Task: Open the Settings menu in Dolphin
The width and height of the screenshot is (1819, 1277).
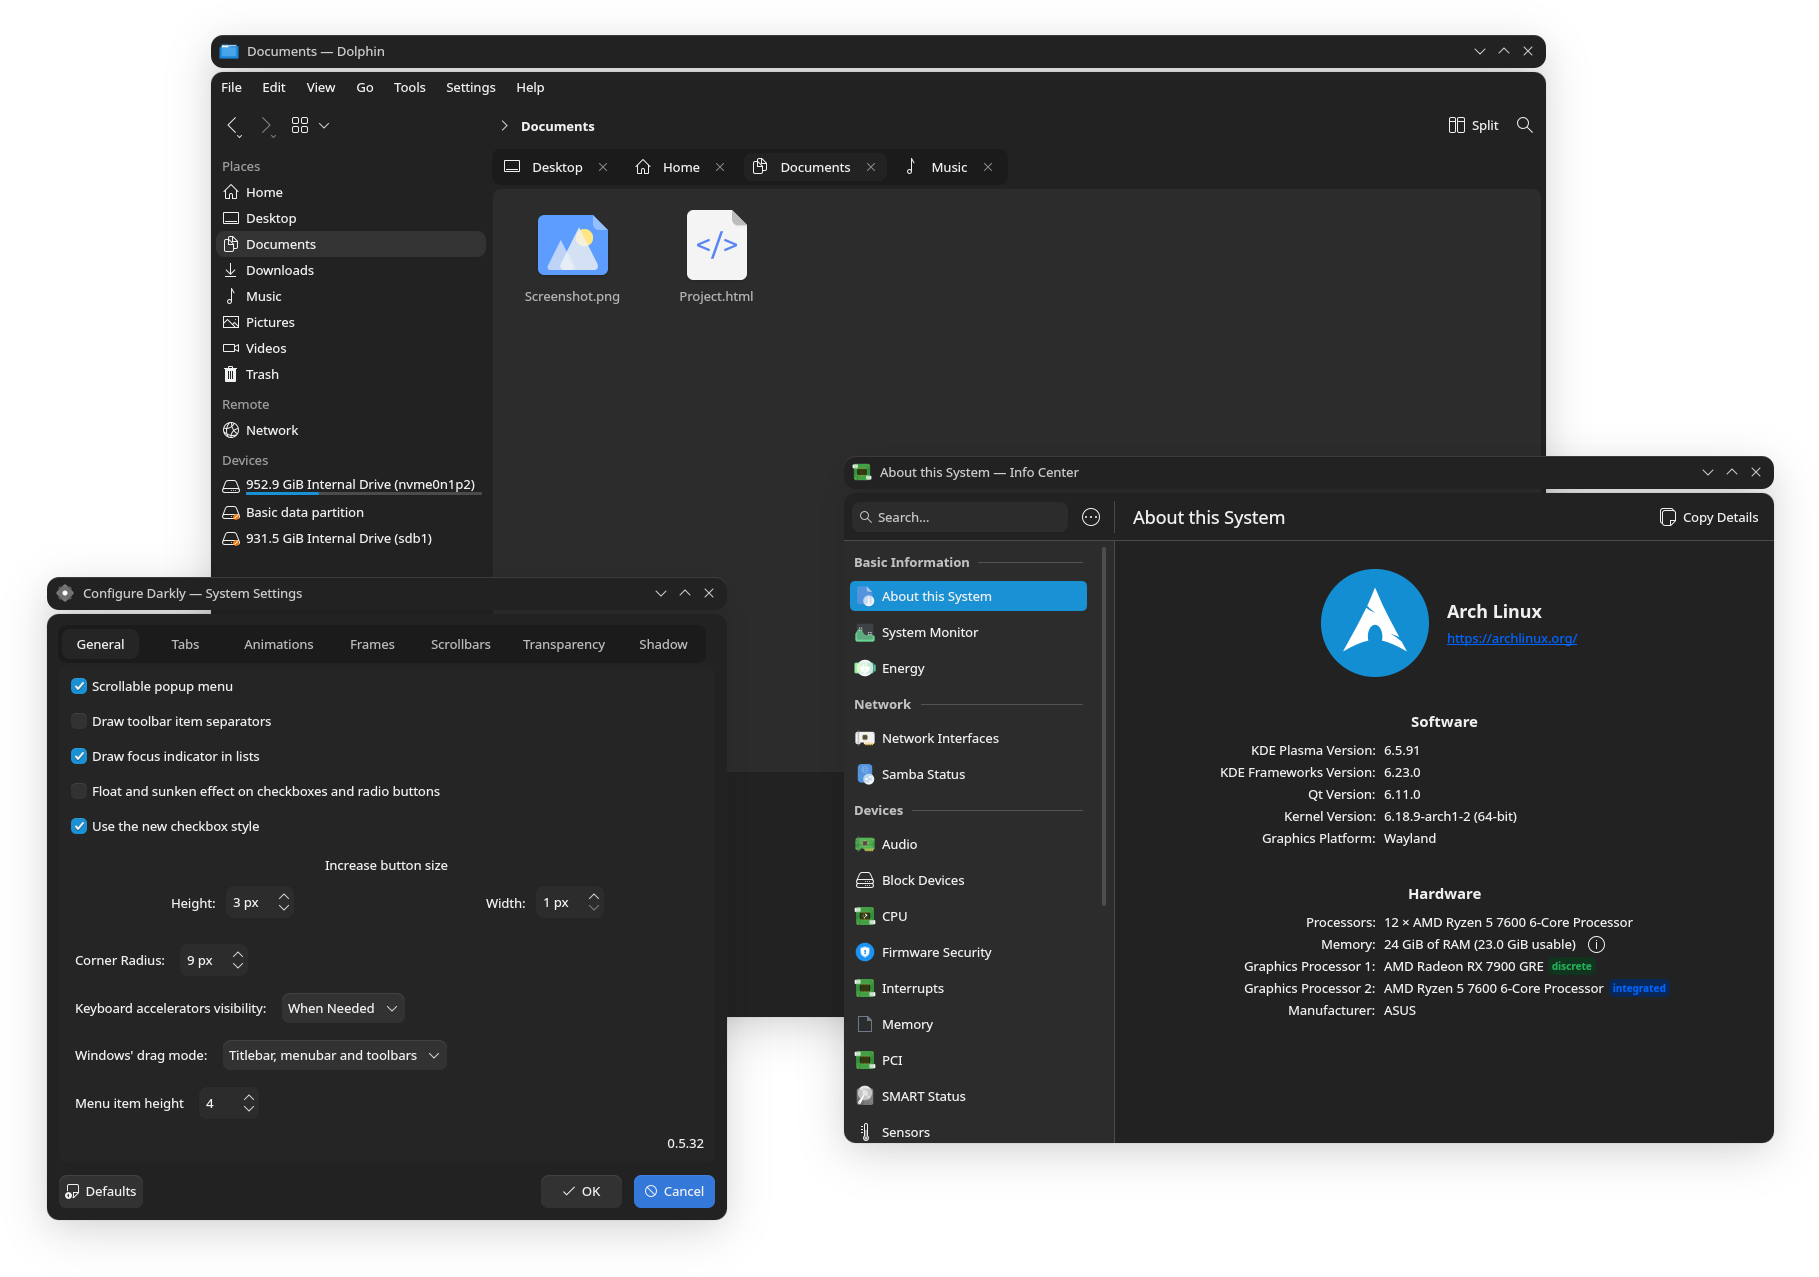Action: pyautogui.click(x=470, y=87)
